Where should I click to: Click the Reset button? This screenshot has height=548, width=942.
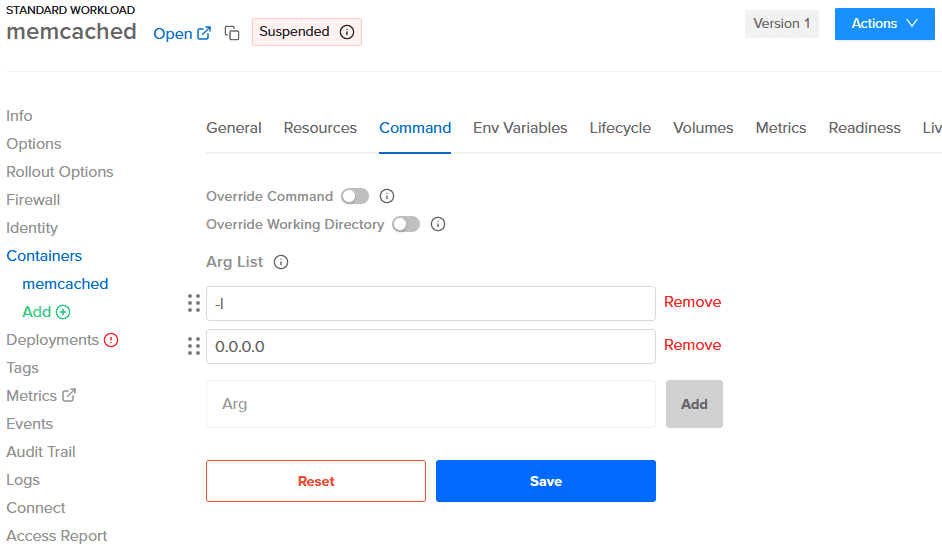coord(316,481)
